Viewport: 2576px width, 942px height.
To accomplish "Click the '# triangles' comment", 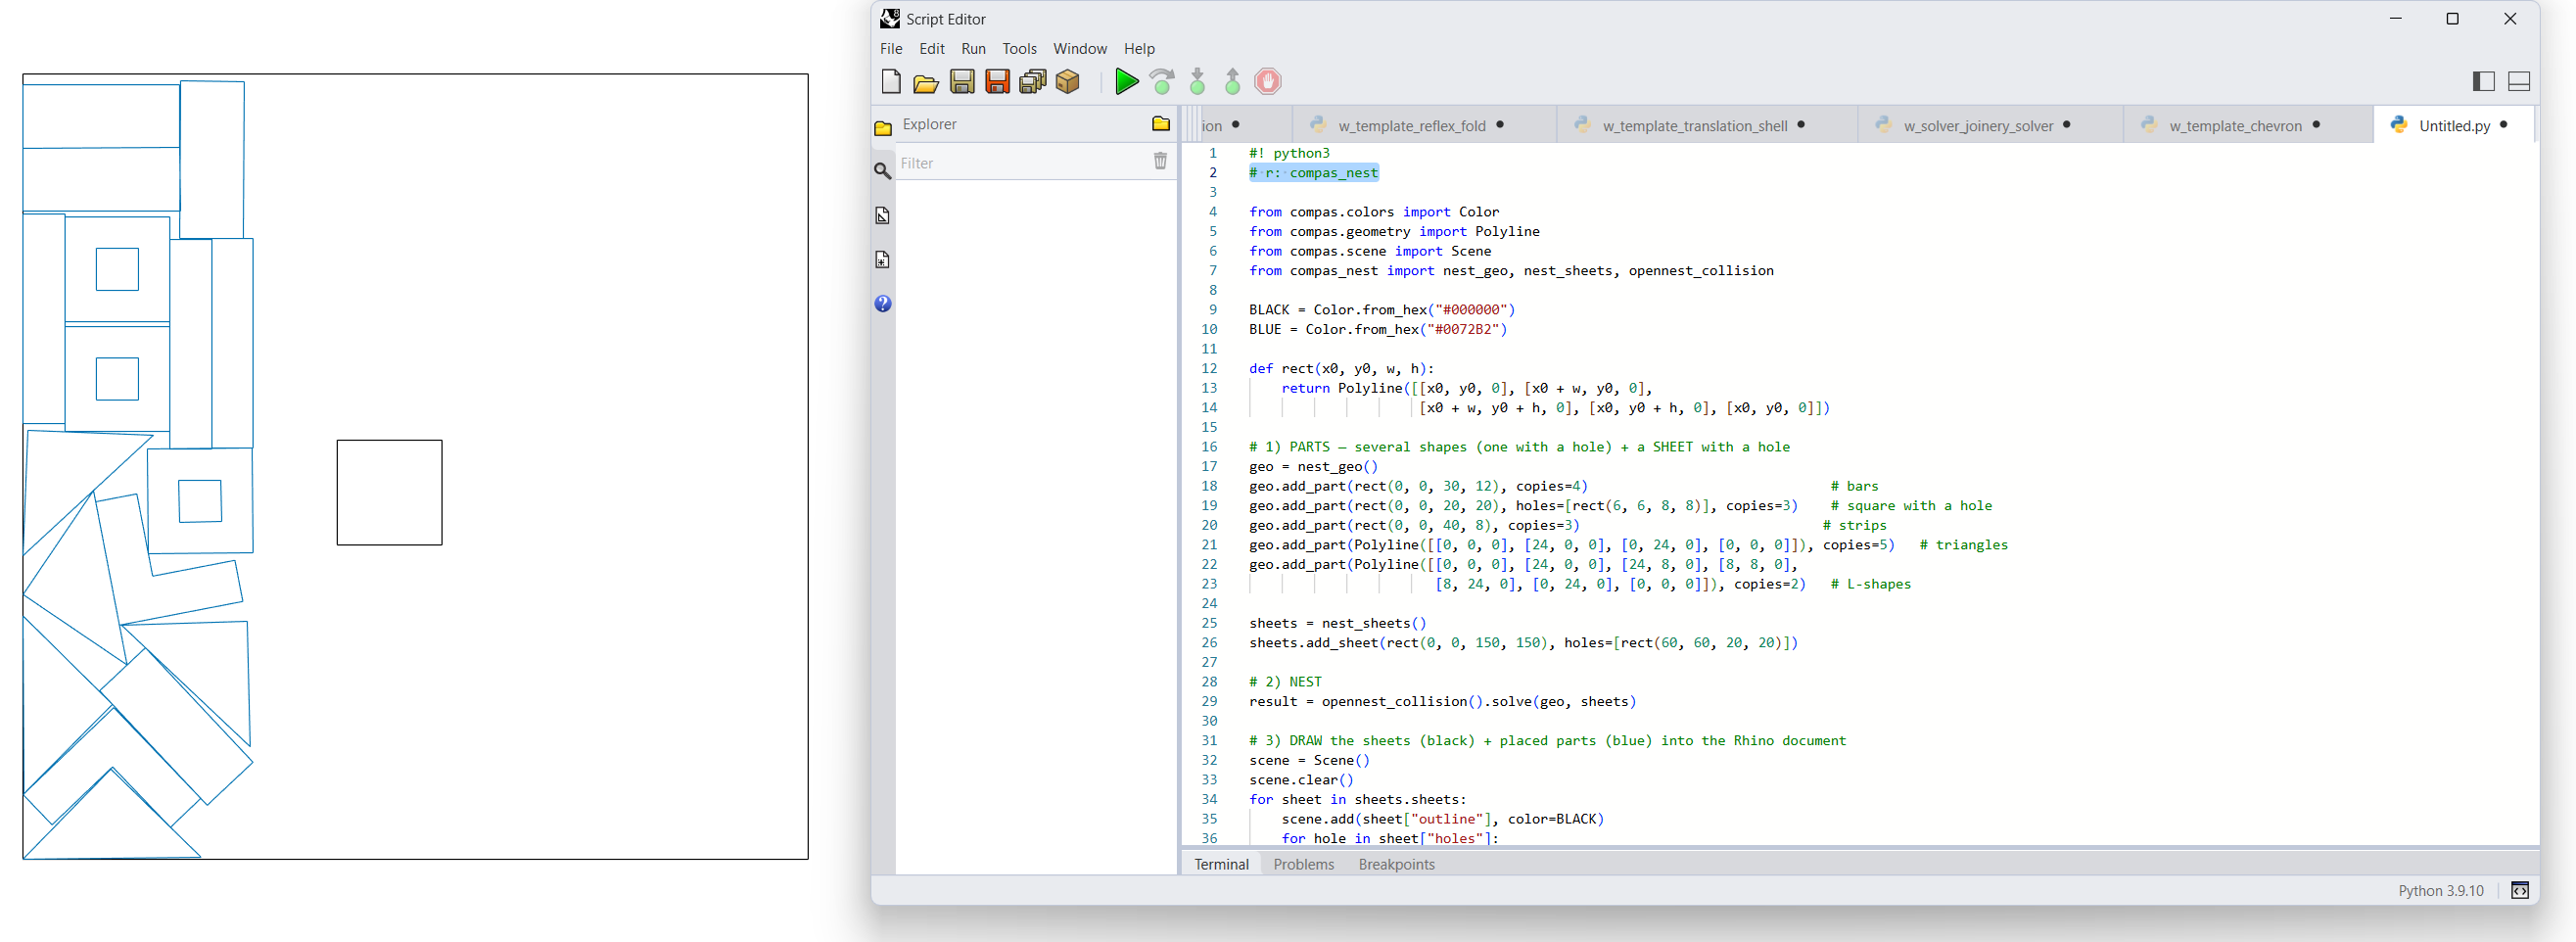I will tap(1963, 545).
